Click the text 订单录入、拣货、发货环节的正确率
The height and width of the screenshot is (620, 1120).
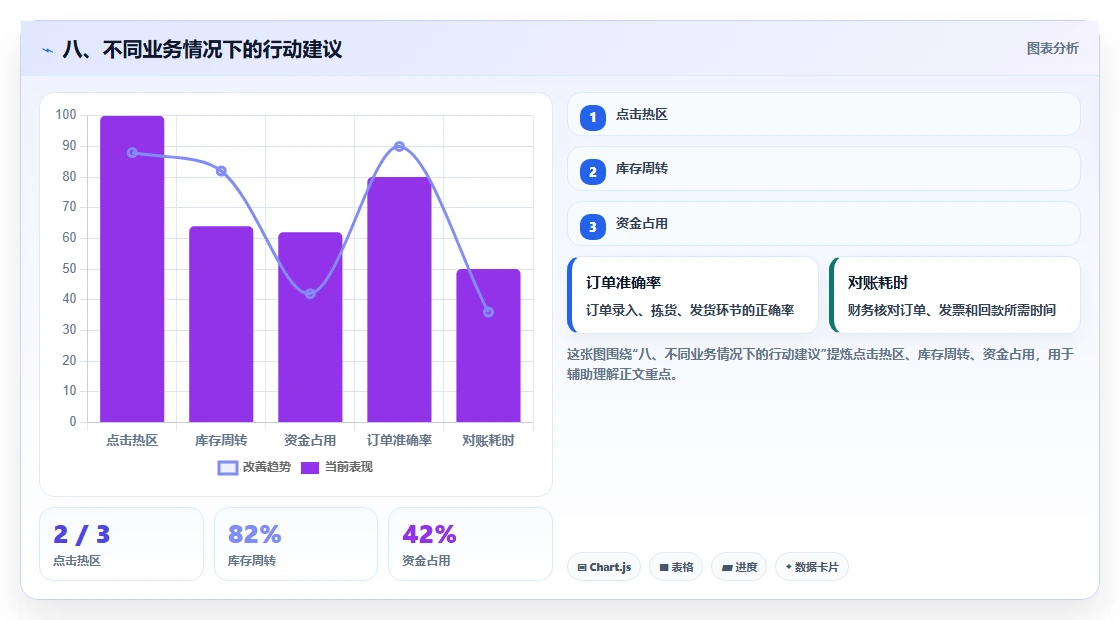click(690, 310)
